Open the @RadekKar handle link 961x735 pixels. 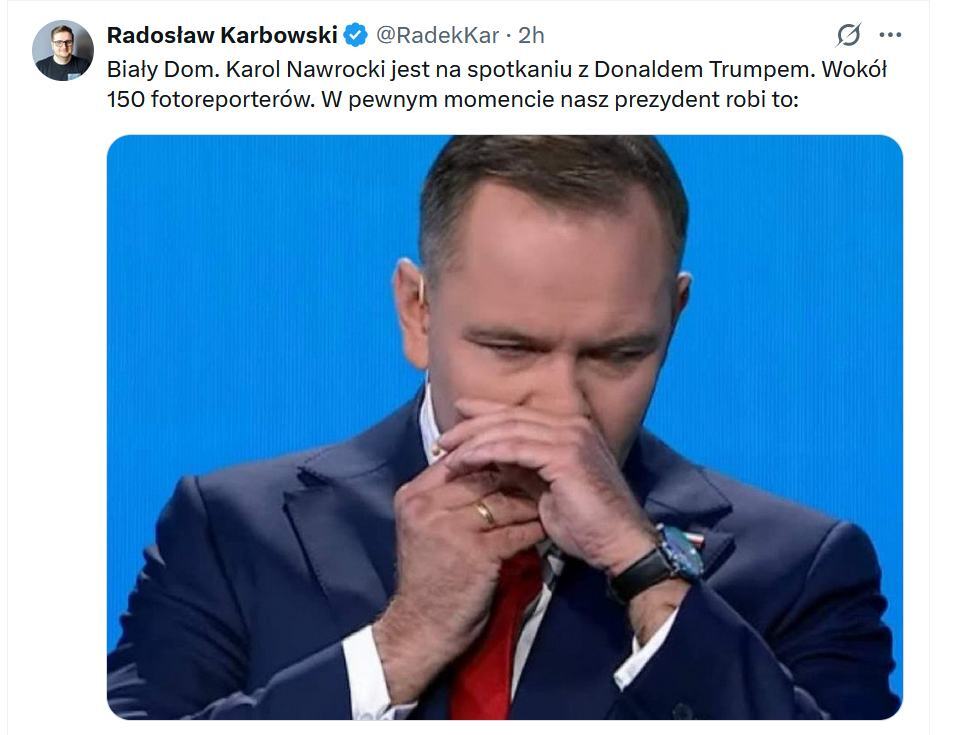(437, 36)
